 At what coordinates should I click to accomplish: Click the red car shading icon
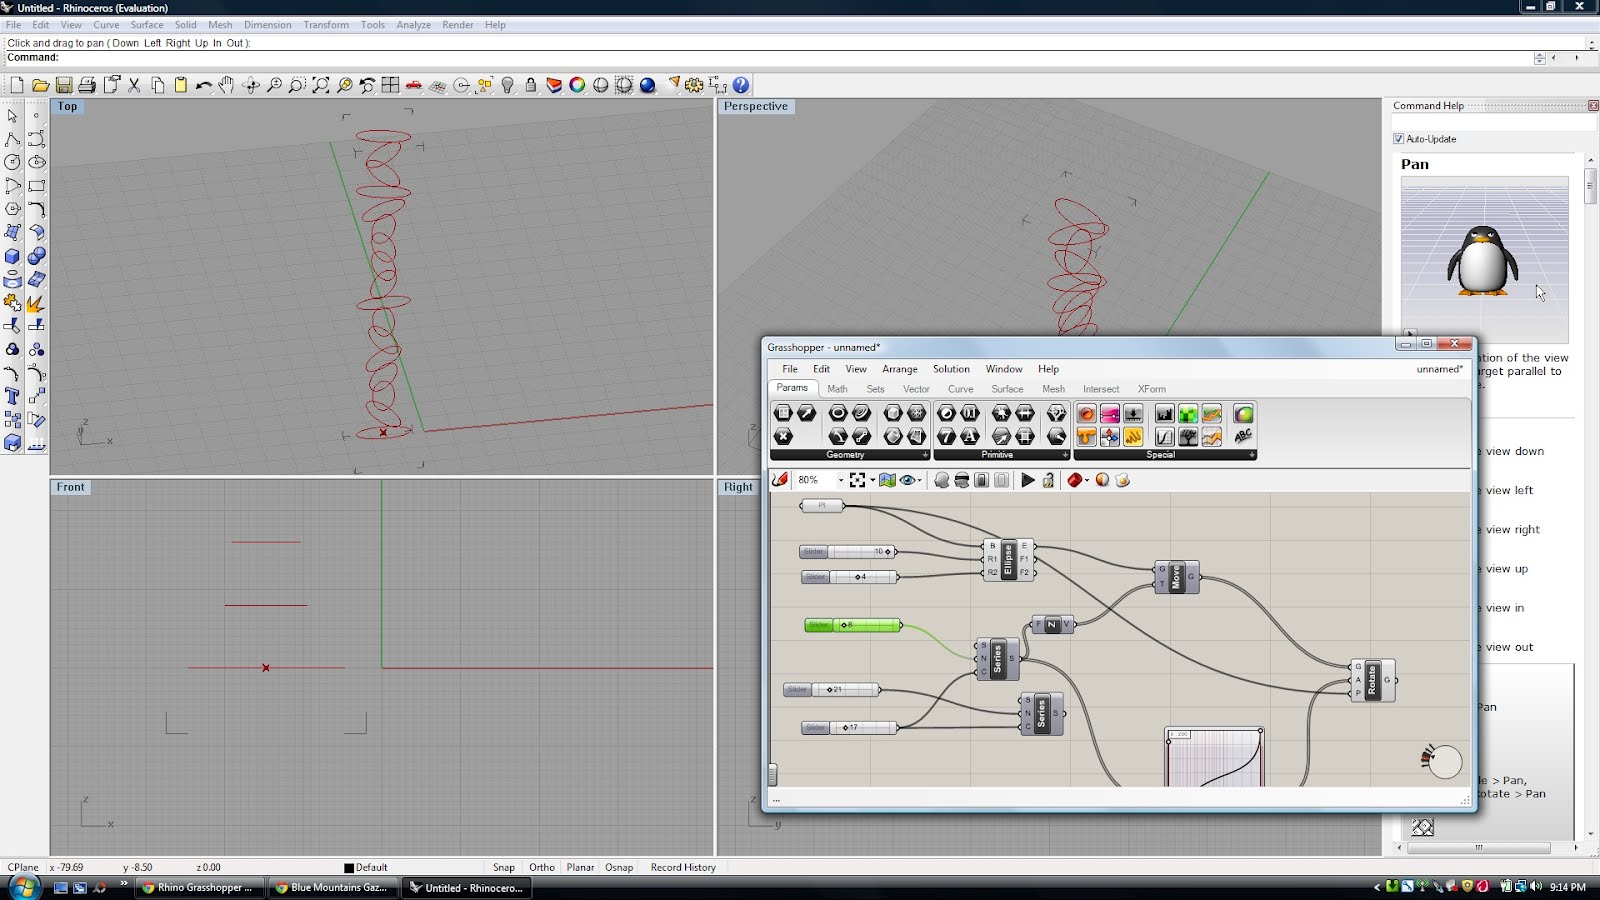click(414, 85)
